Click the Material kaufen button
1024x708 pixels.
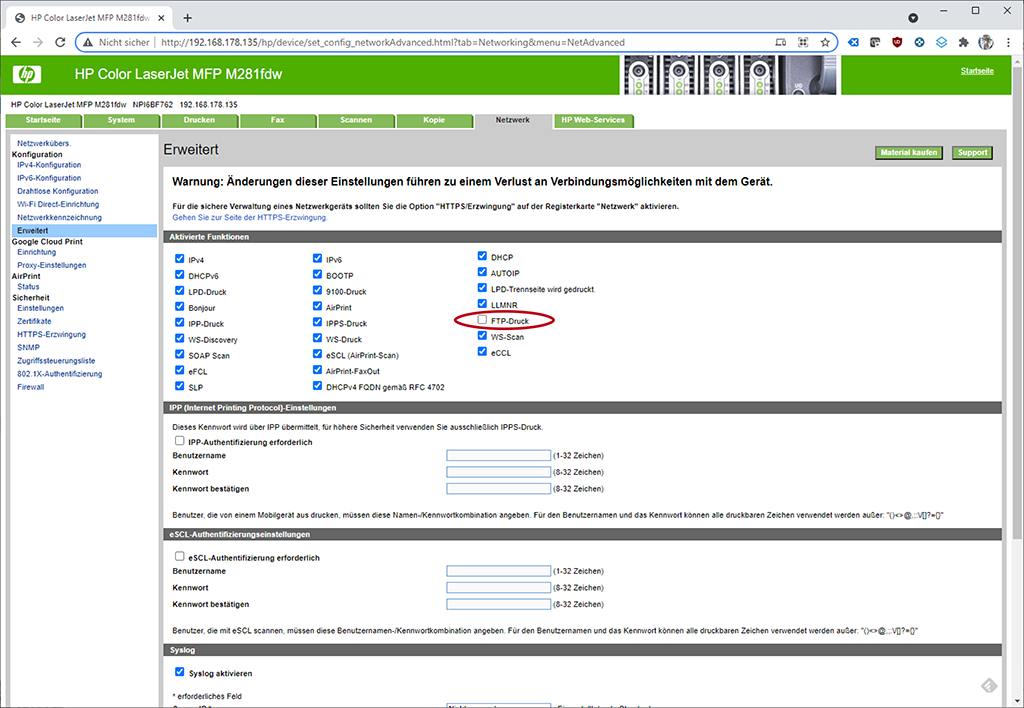[x=908, y=153]
